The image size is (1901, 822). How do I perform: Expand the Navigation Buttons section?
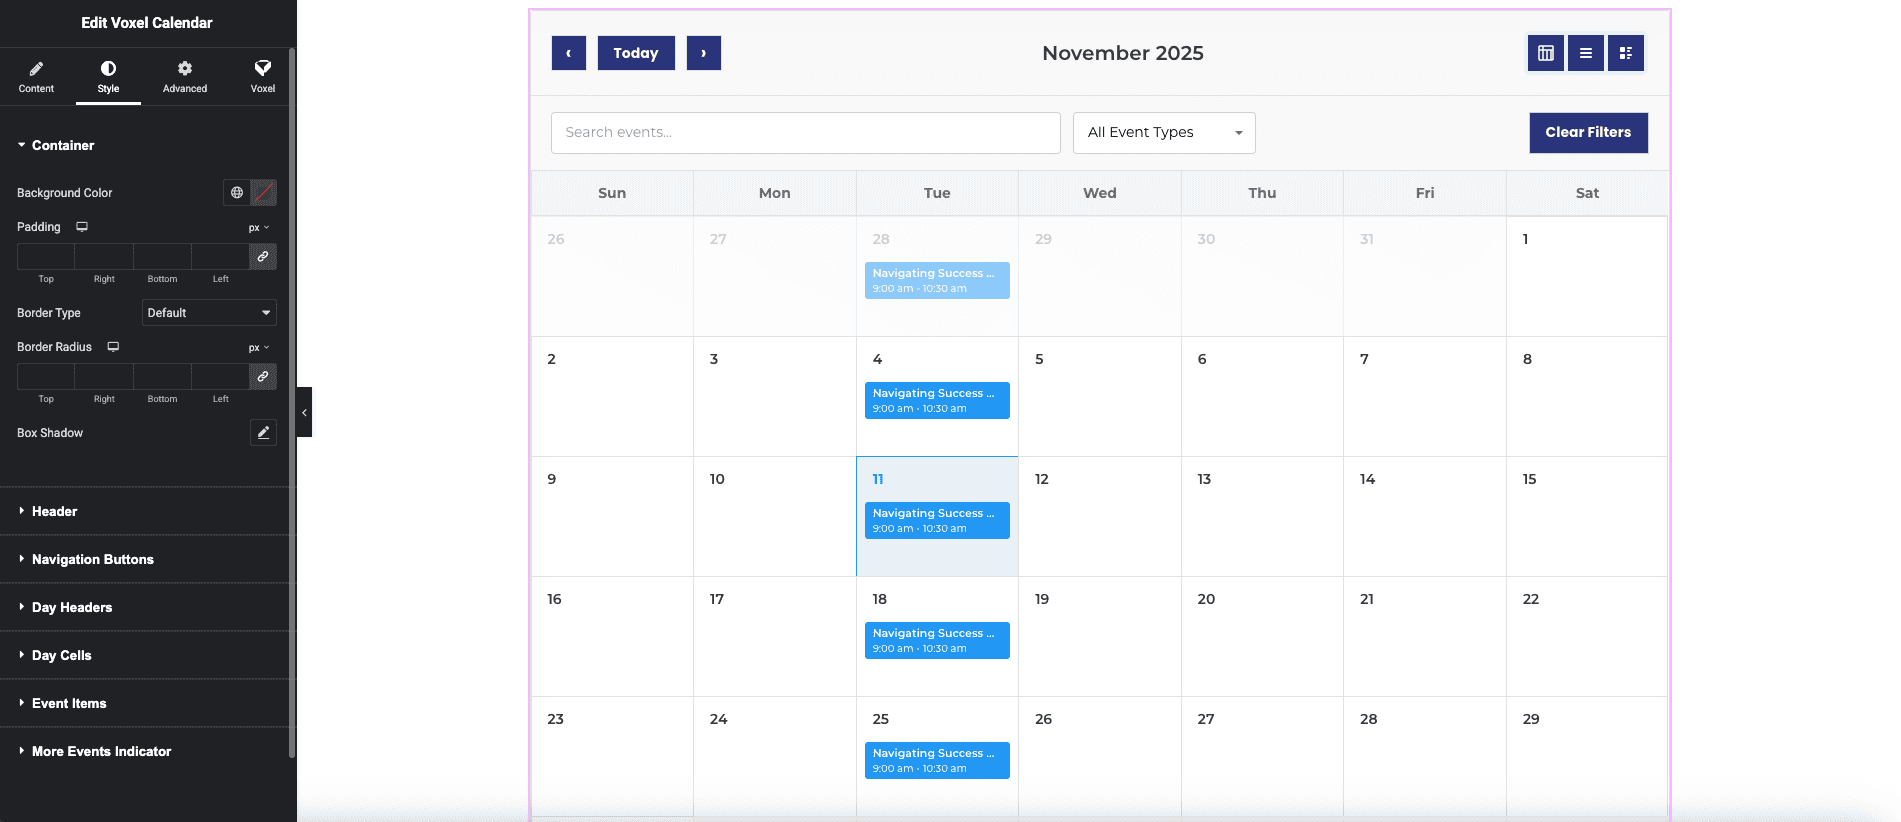coord(92,559)
